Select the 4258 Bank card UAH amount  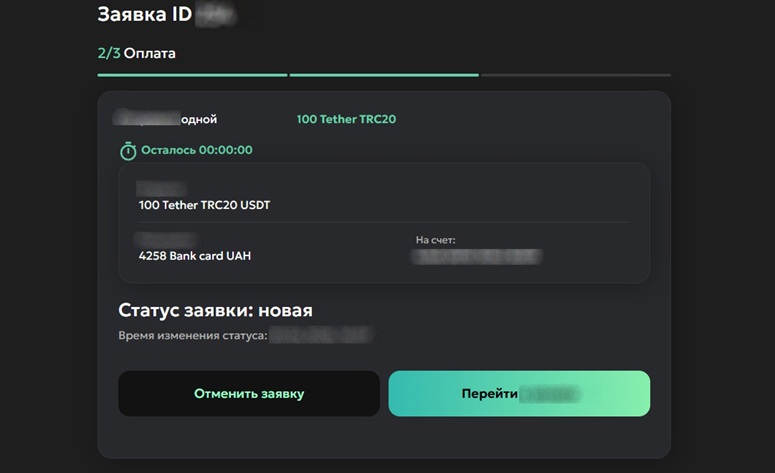(195, 256)
